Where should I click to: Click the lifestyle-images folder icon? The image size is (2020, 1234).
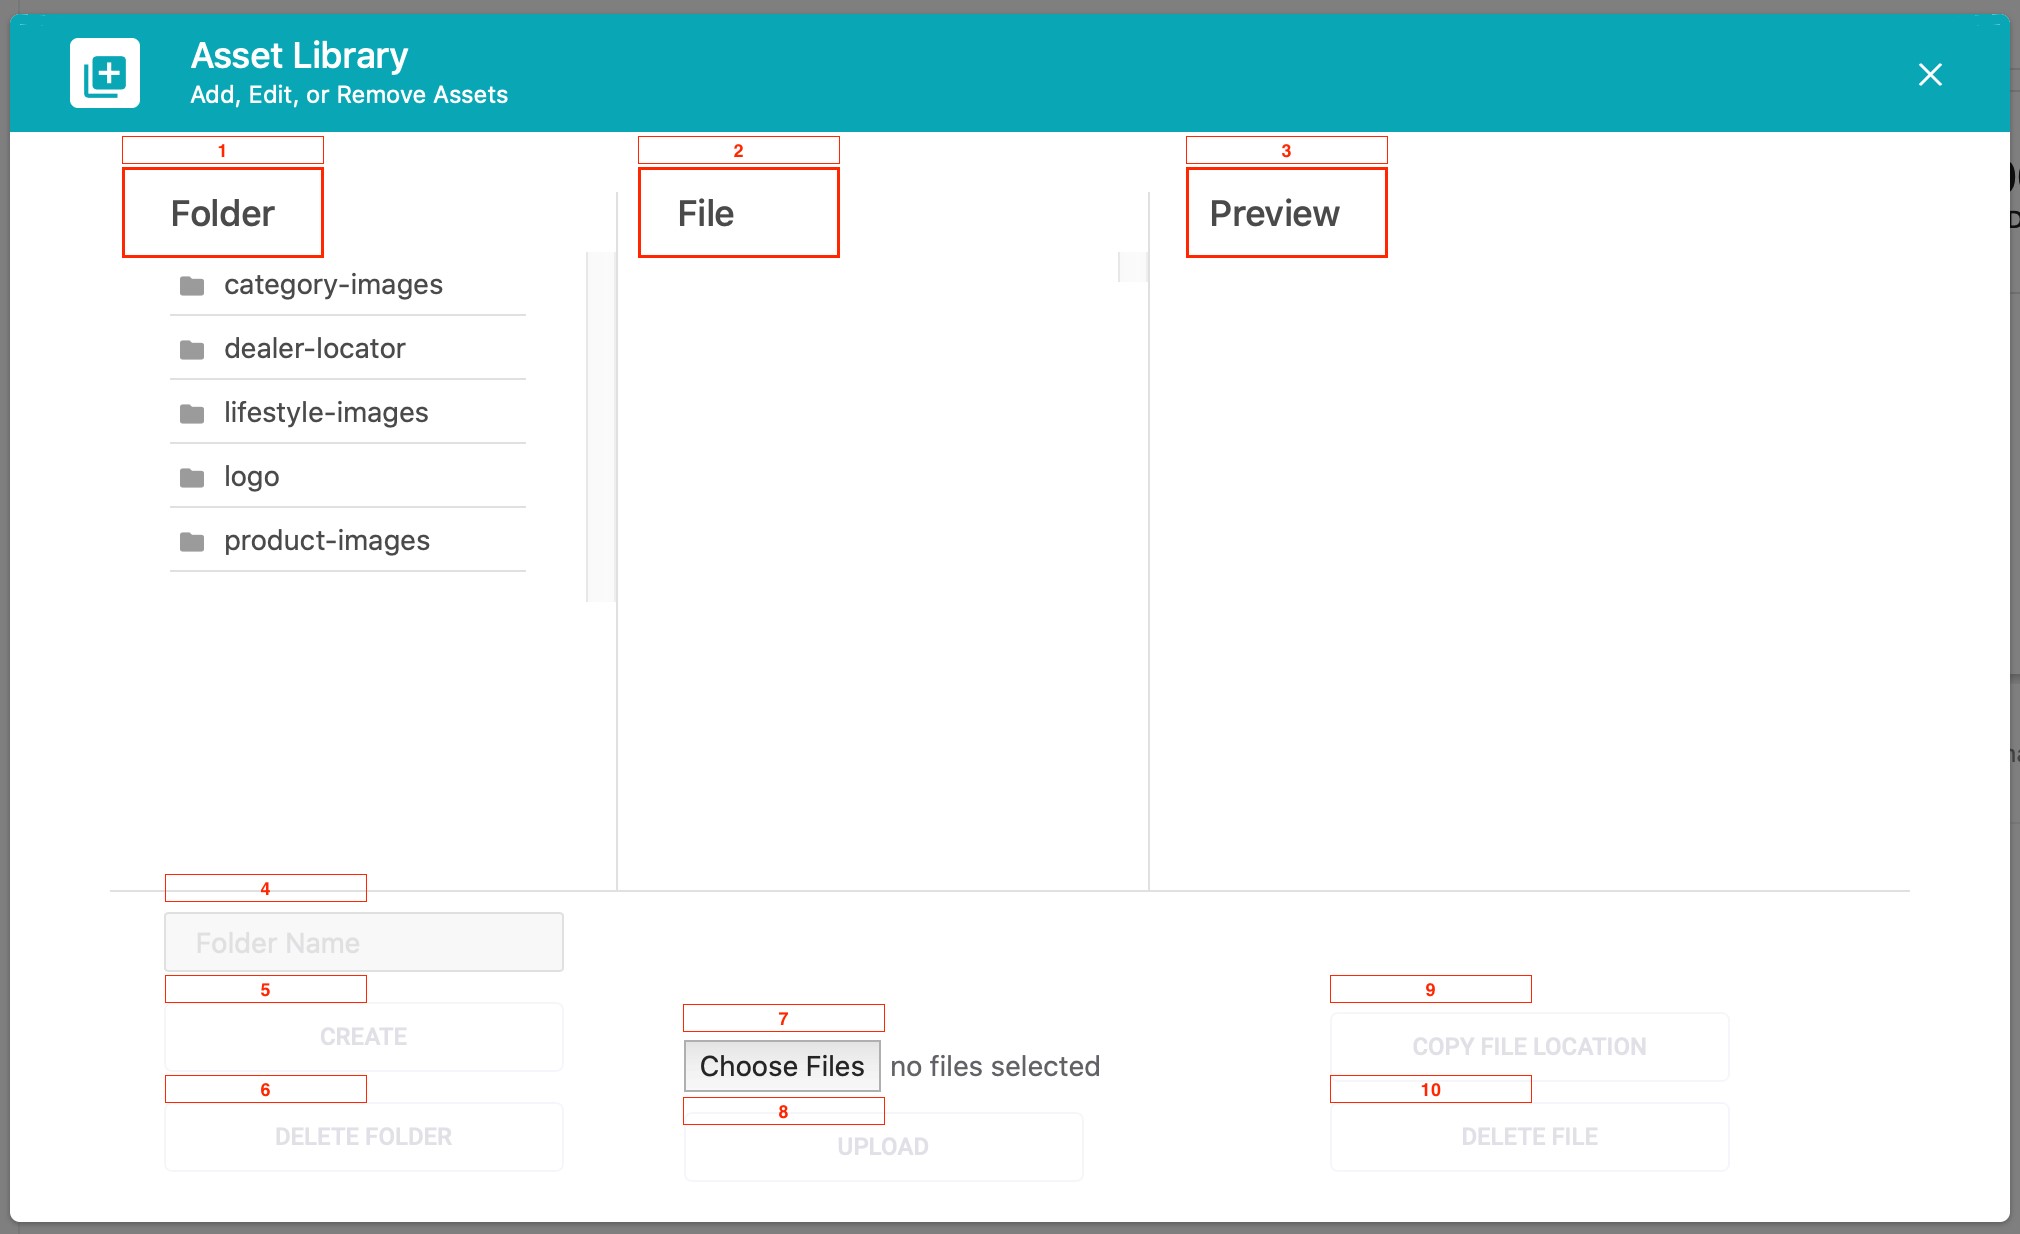point(192,414)
